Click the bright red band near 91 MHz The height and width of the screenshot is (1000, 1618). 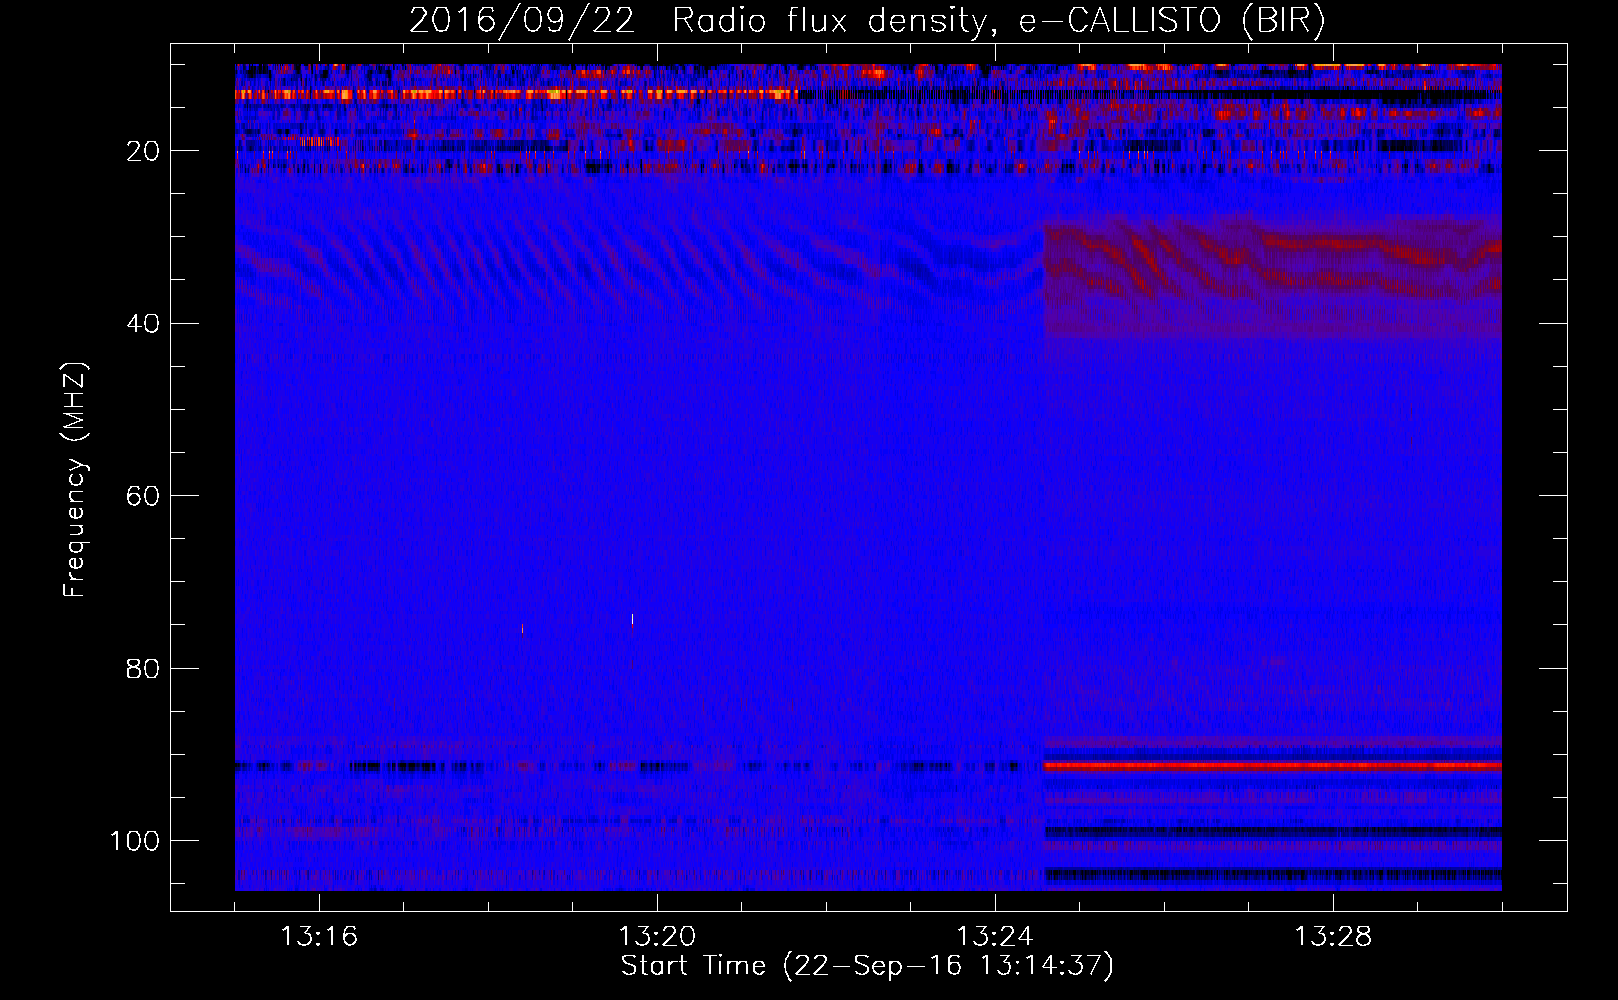pyautogui.click(x=1272, y=766)
